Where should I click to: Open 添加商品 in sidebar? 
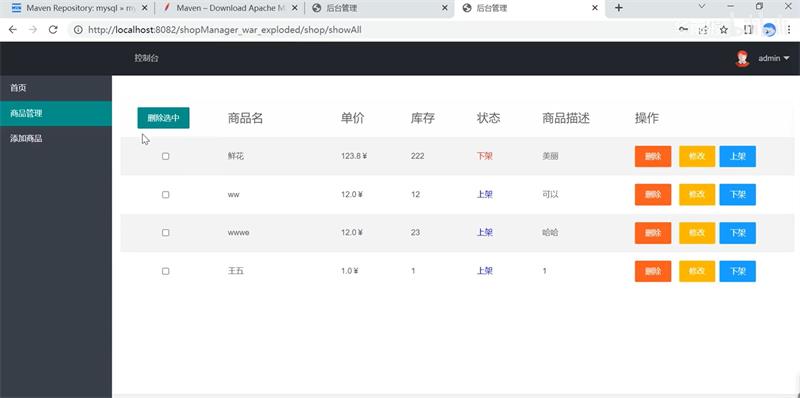[56, 138]
